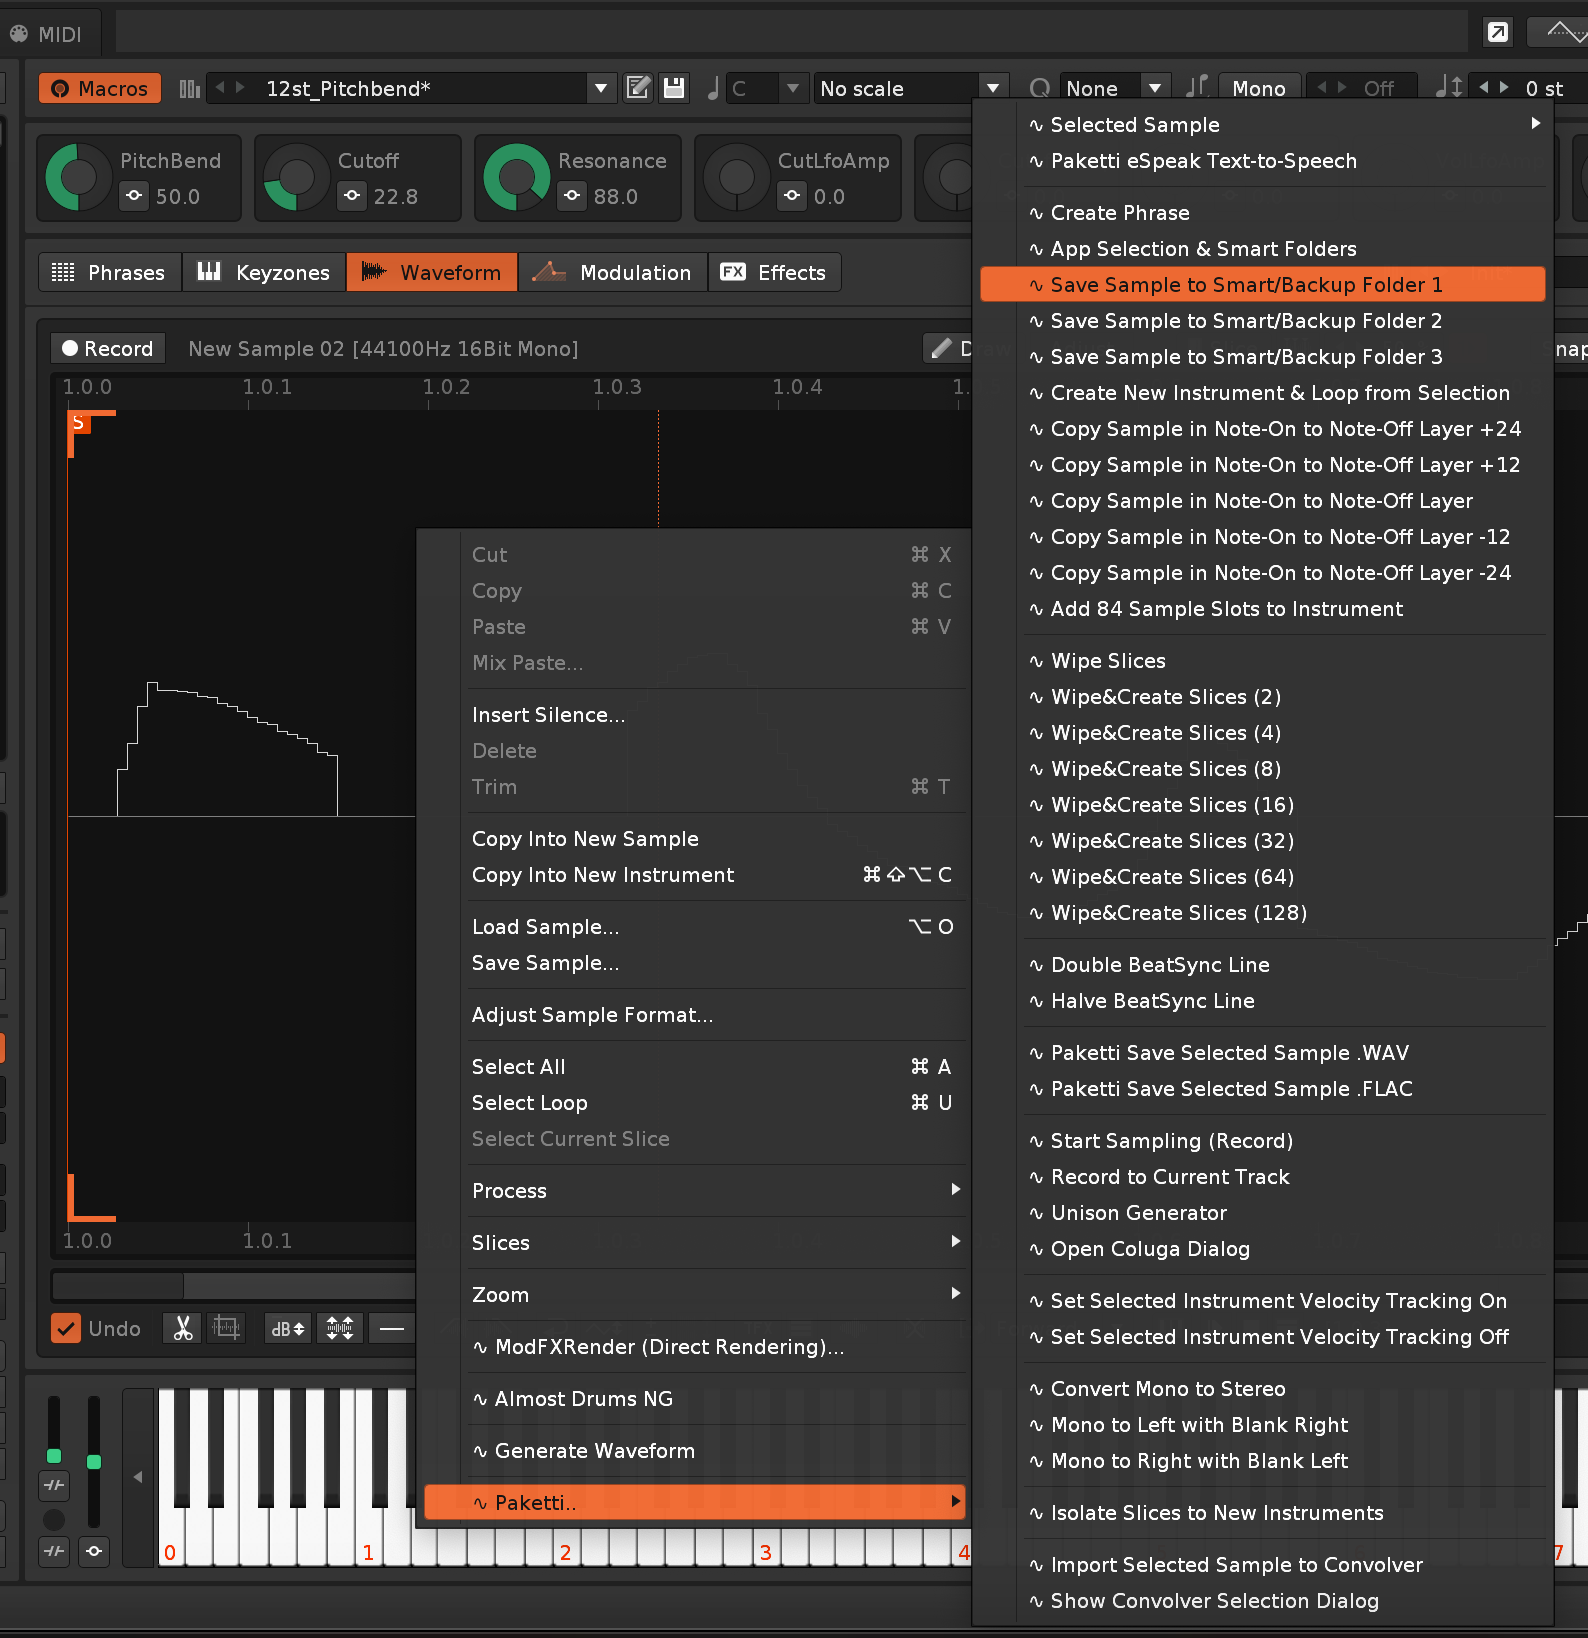Select Wipe Slices in Paketti menu
Screen dimensions: 1588x1638
tap(1108, 661)
